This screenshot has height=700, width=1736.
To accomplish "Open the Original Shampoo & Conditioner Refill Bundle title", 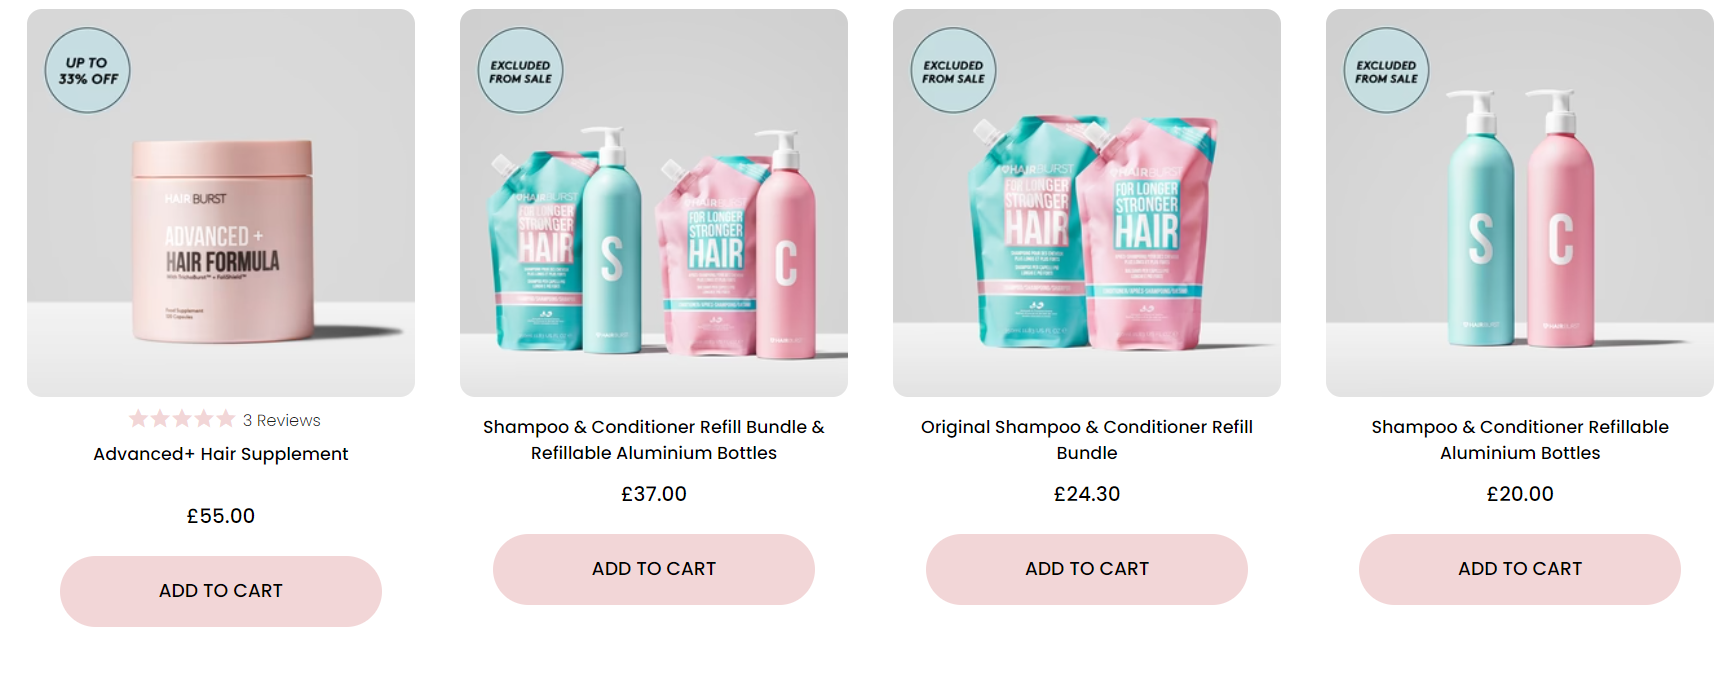I will tap(1087, 440).
